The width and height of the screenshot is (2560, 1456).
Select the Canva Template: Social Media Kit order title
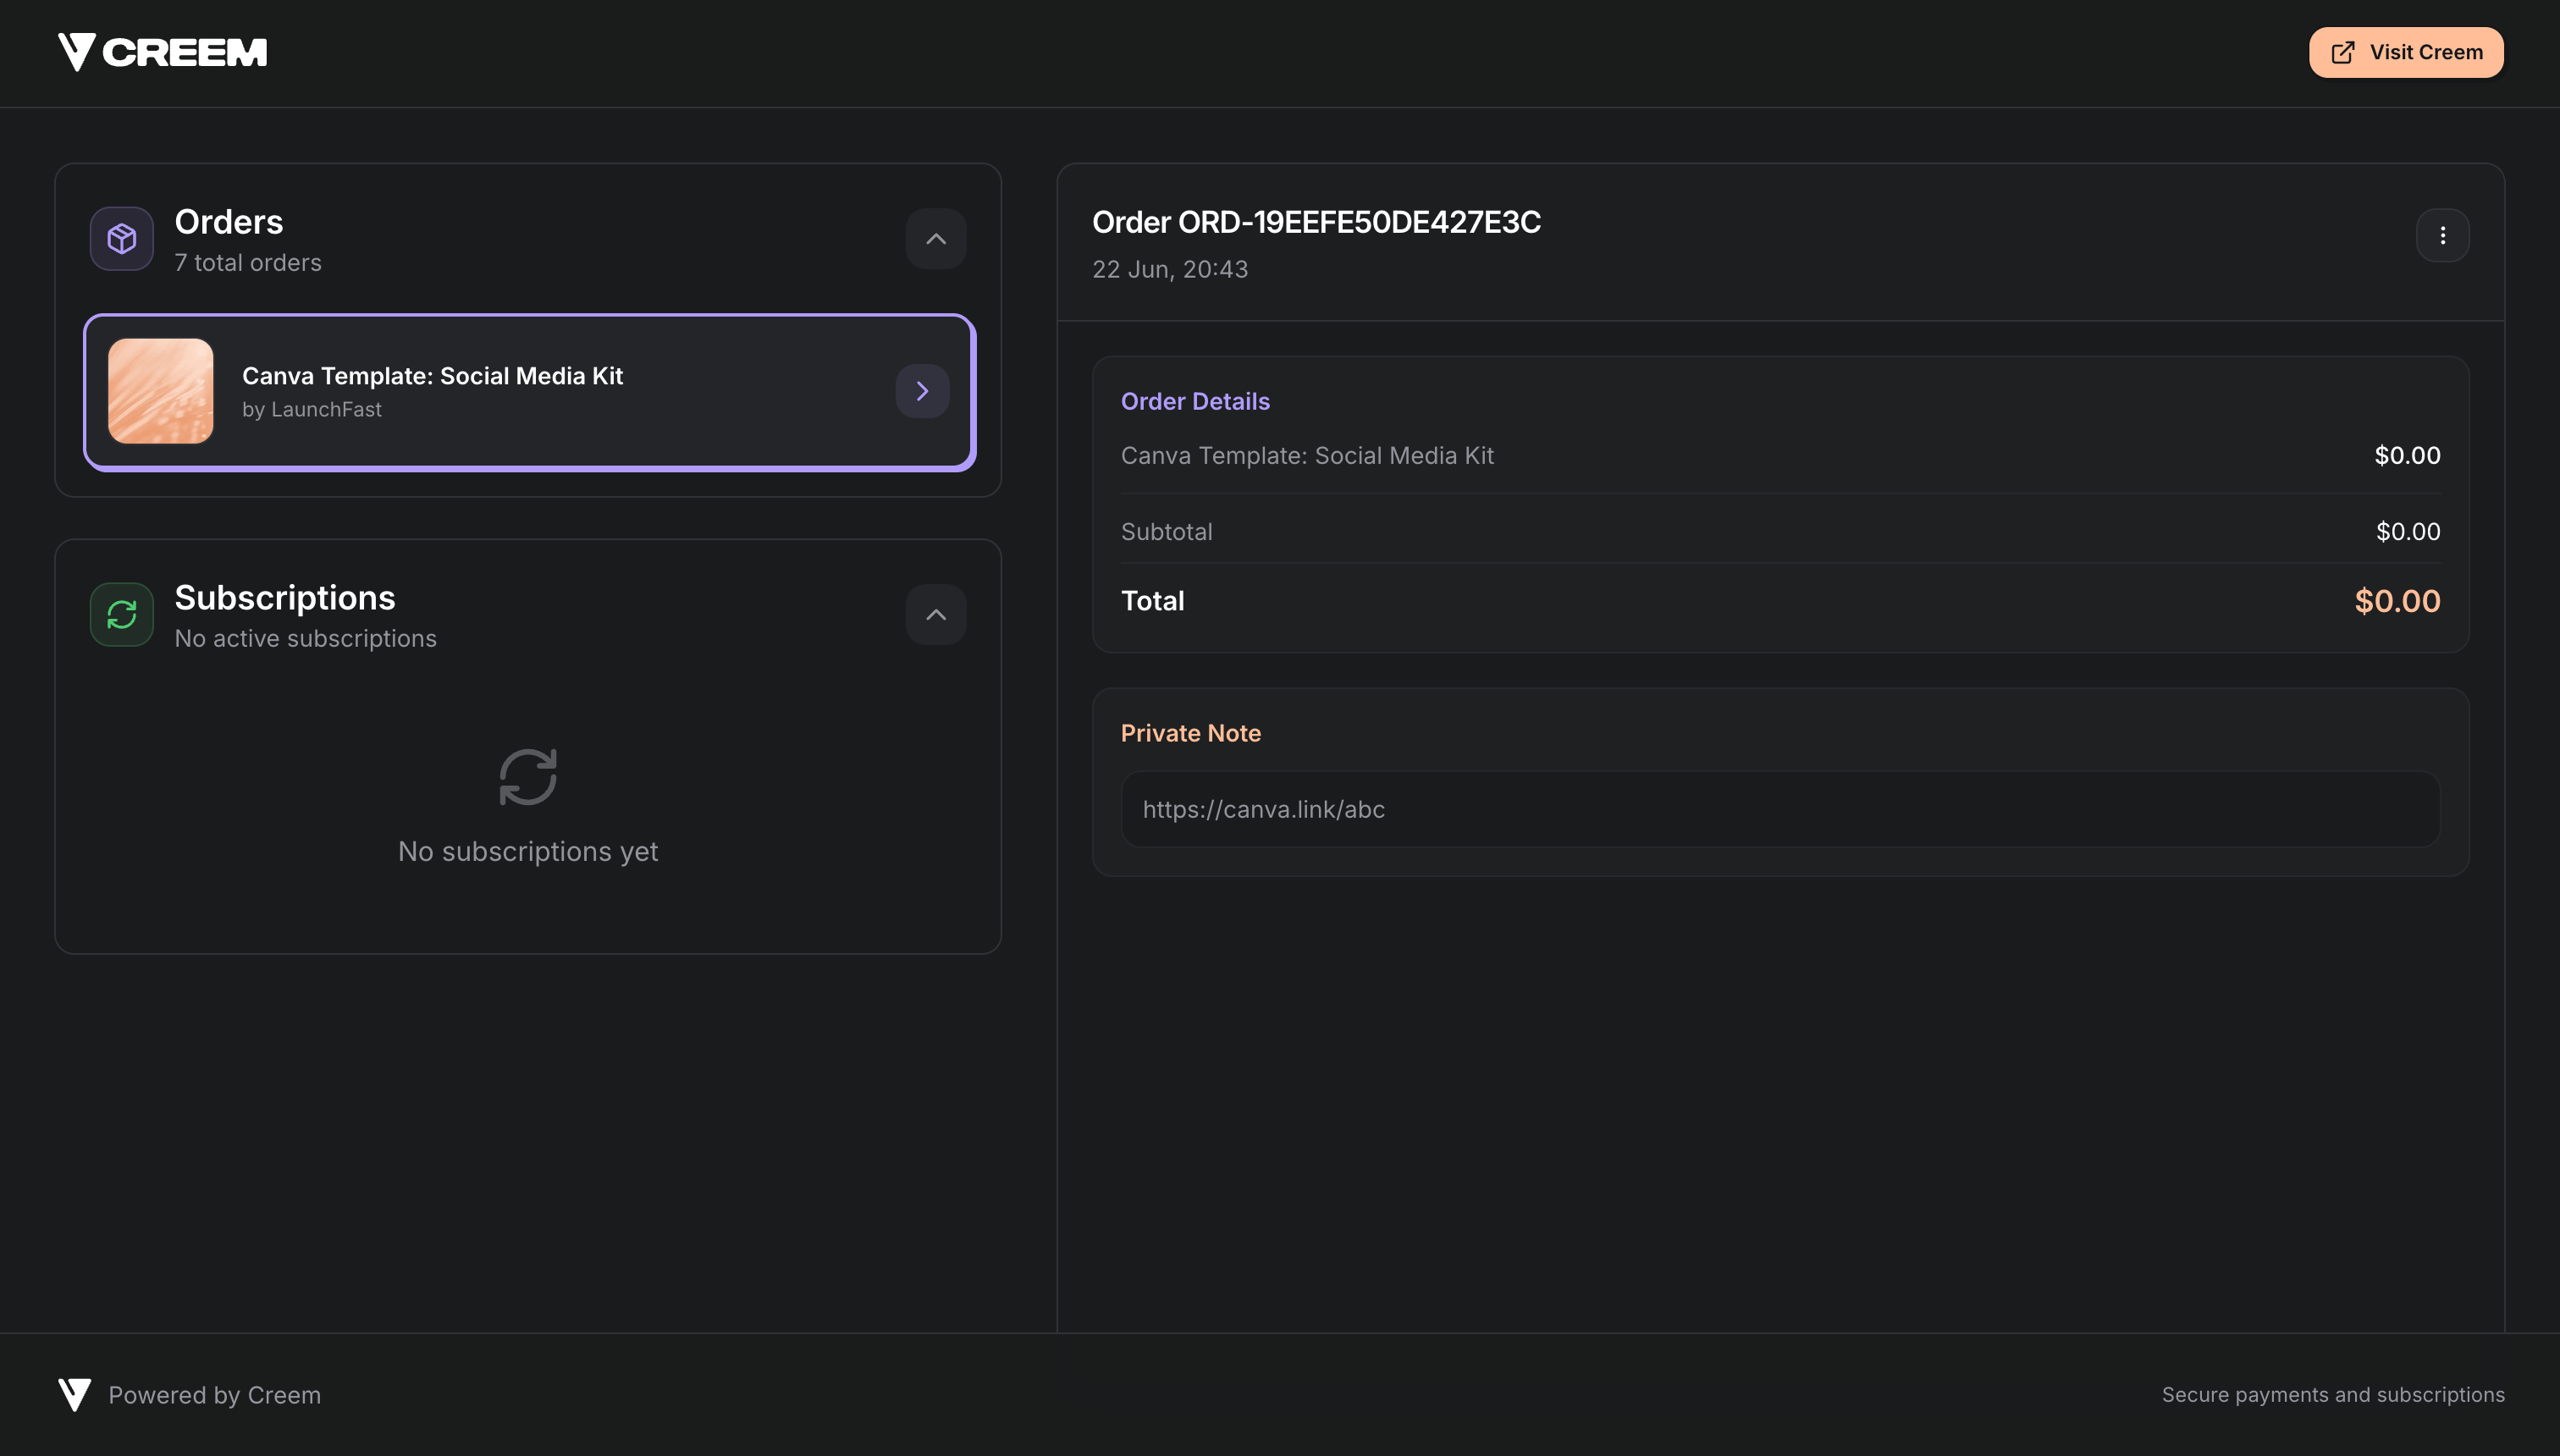[x=432, y=376]
